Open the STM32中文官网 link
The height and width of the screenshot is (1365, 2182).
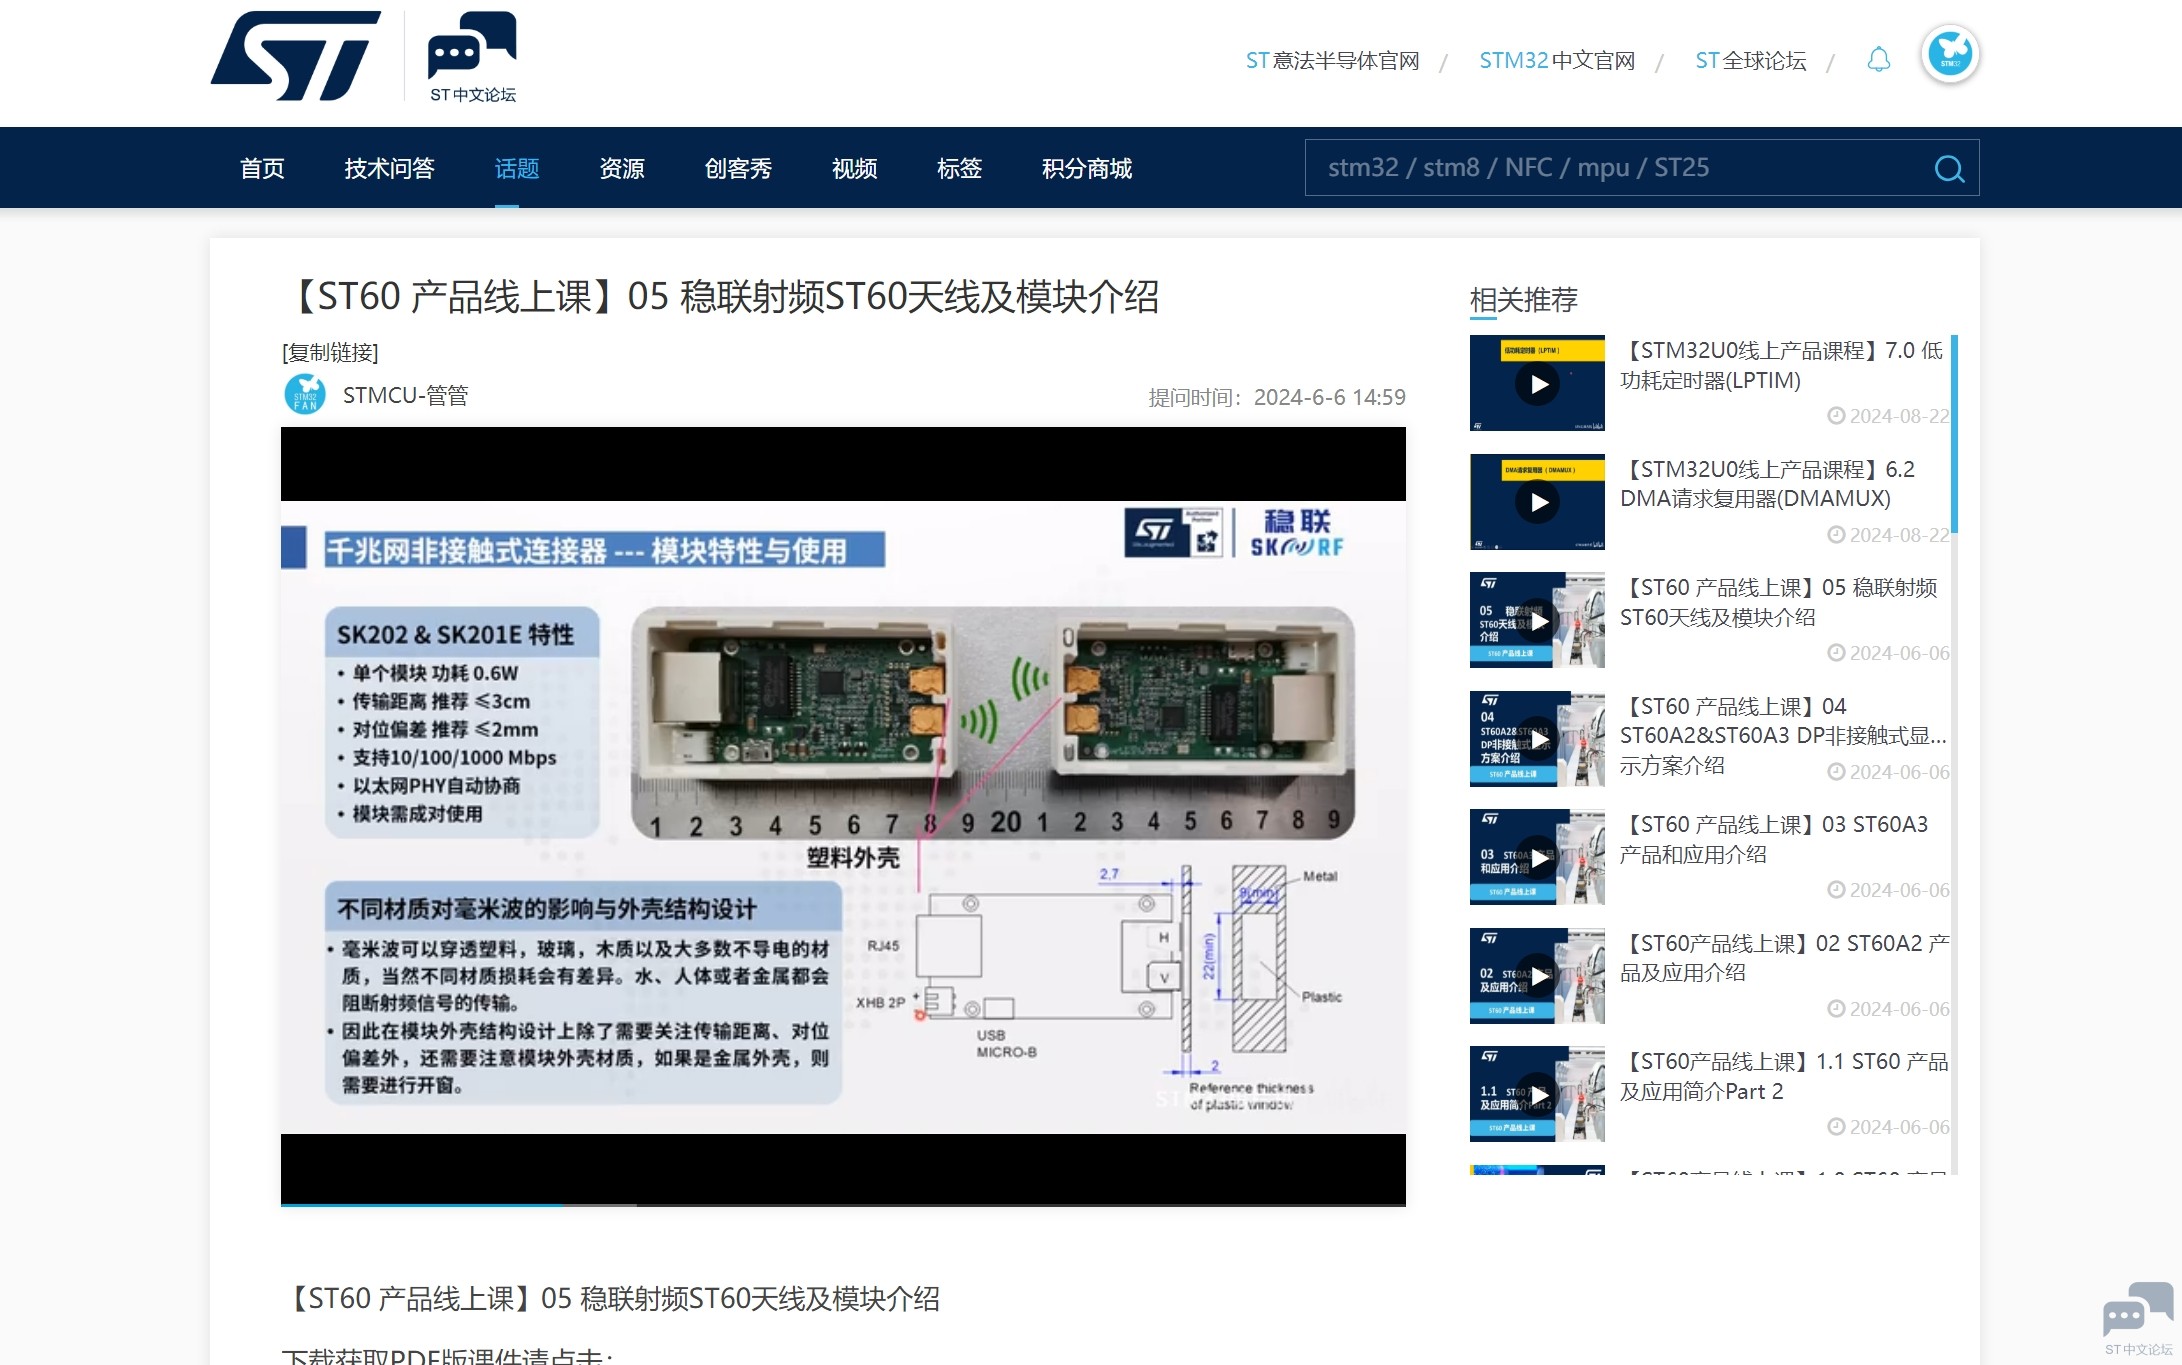1557,61
